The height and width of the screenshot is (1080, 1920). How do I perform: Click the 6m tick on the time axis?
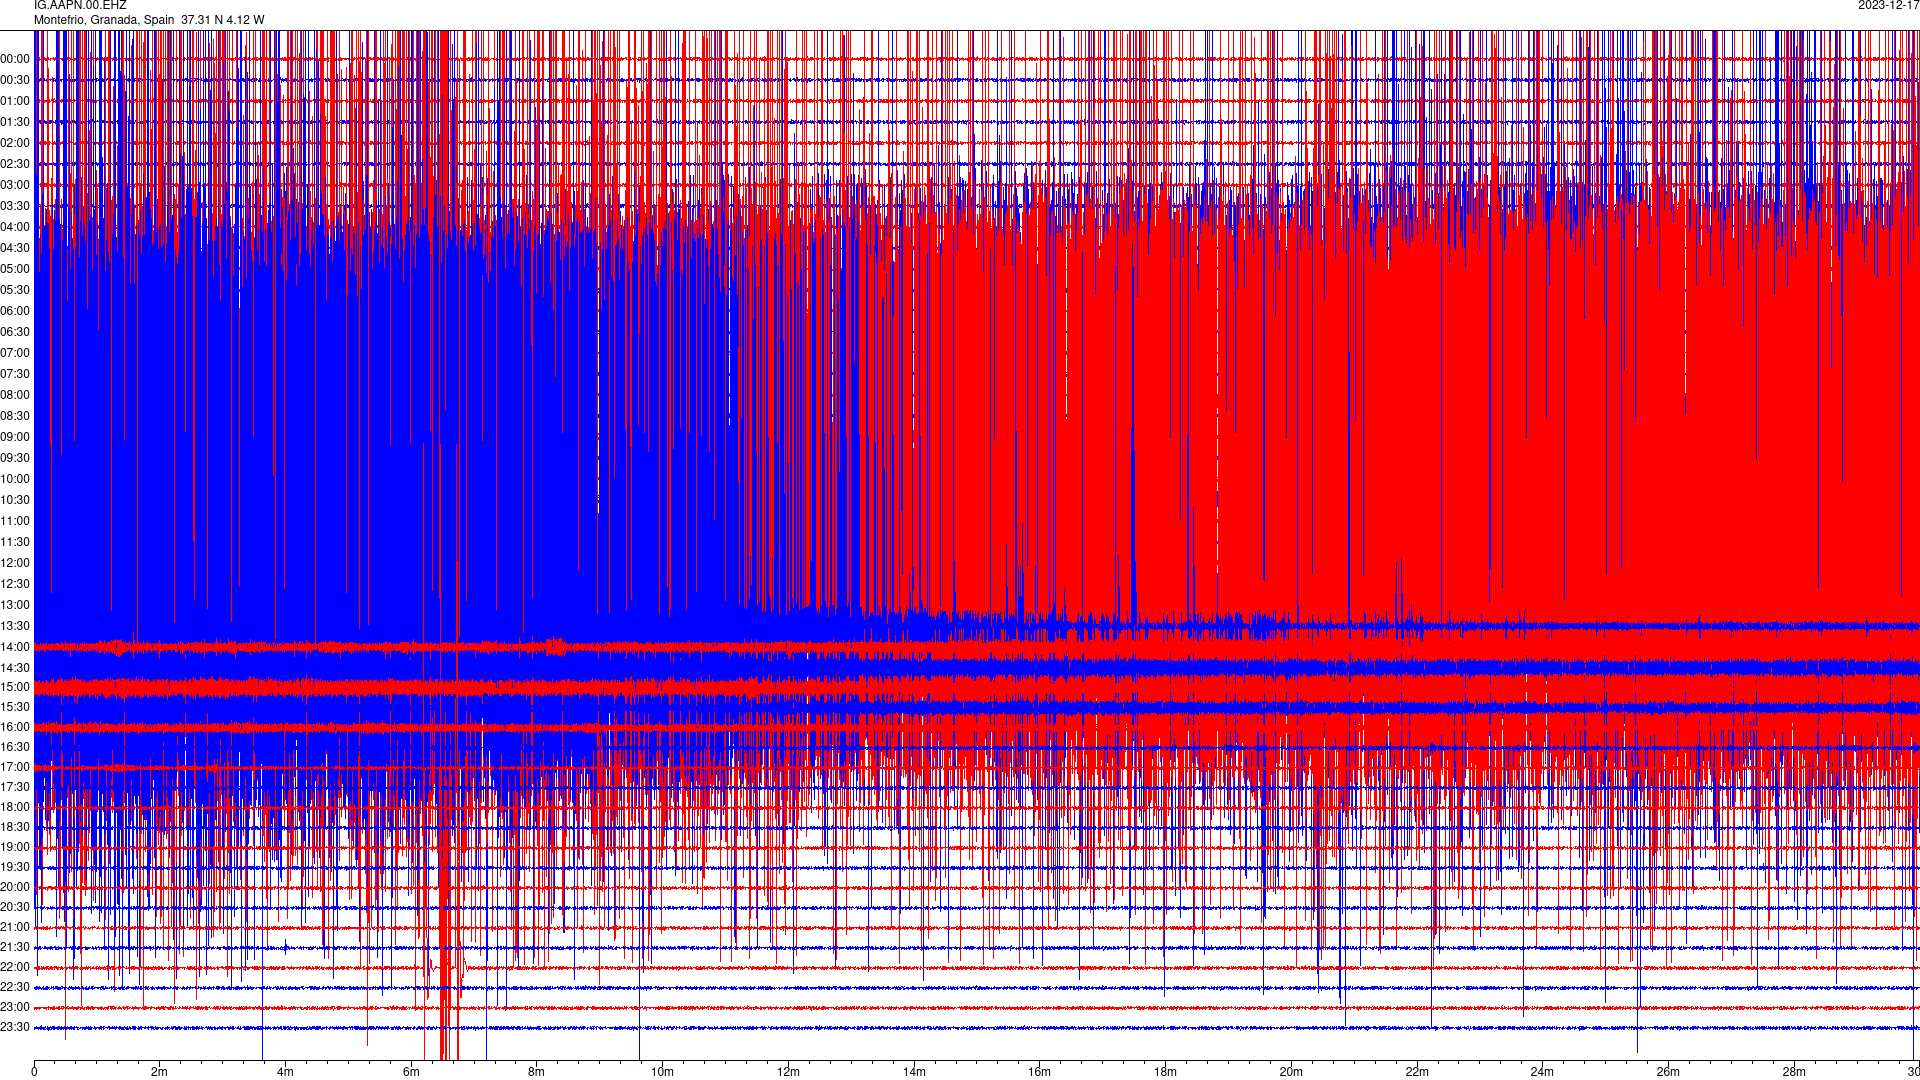pyautogui.click(x=411, y=1072)
